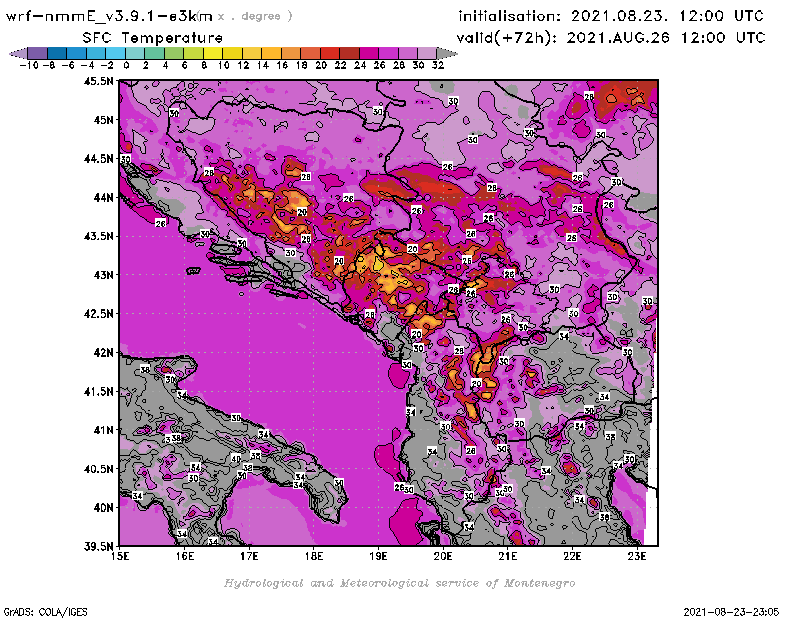Click the longitude label '20E'
The height and width of the screenshot is (618, 800).
tap(443, 556)
